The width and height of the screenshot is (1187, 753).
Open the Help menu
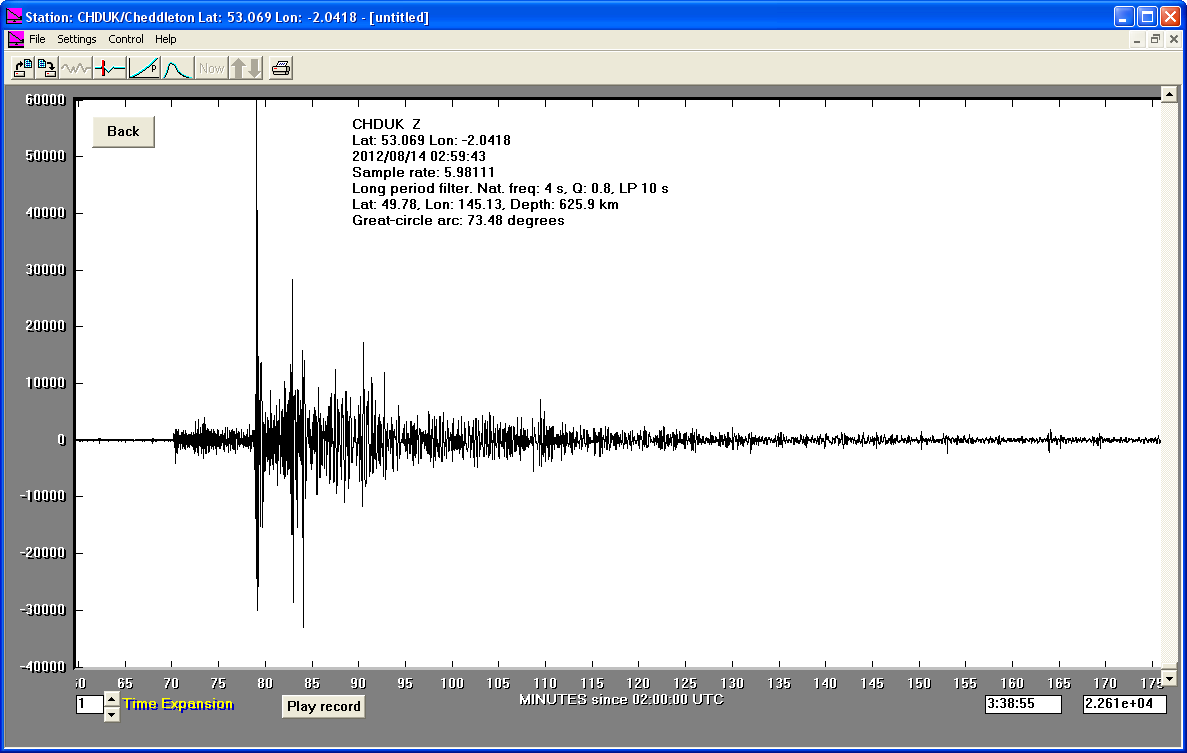click(166, 39)
